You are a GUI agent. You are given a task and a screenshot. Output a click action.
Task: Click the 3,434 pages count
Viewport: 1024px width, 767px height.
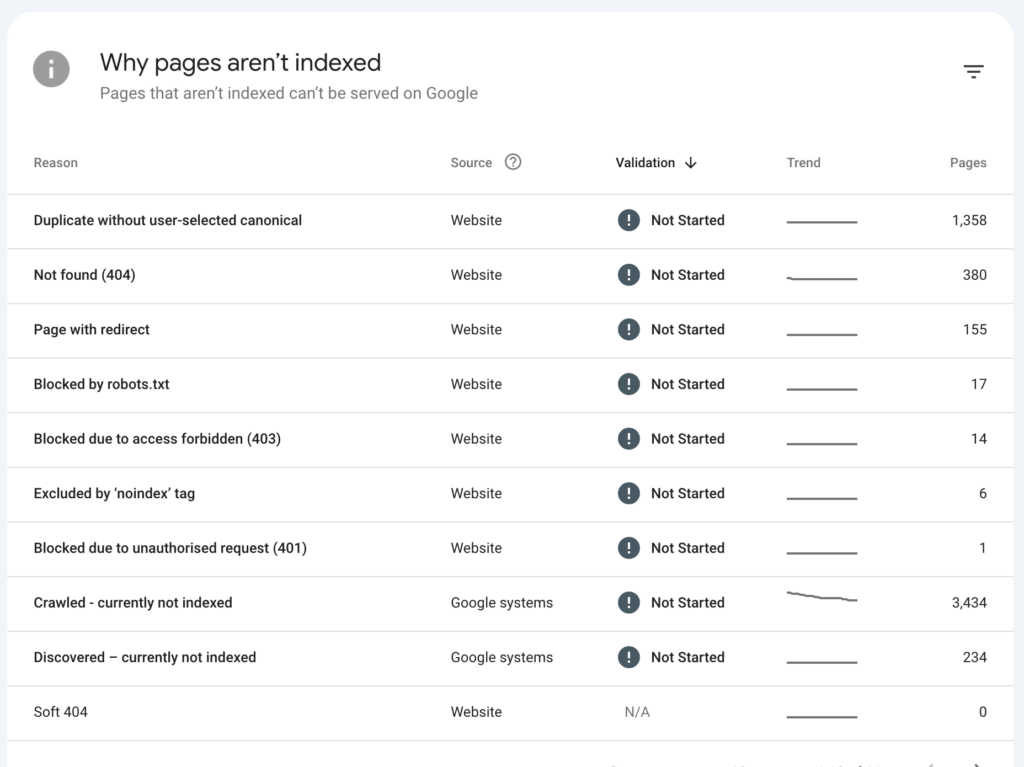pos(968,603)
